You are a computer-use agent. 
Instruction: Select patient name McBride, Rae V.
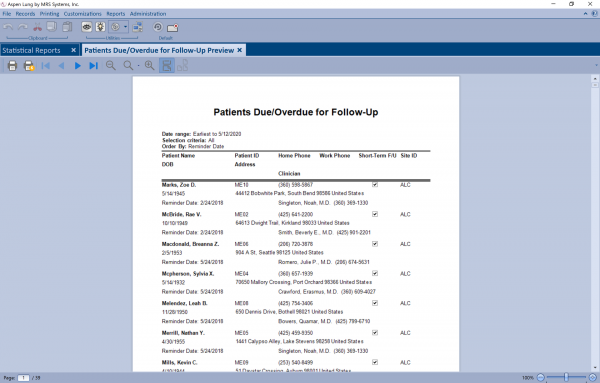(181, 214)
